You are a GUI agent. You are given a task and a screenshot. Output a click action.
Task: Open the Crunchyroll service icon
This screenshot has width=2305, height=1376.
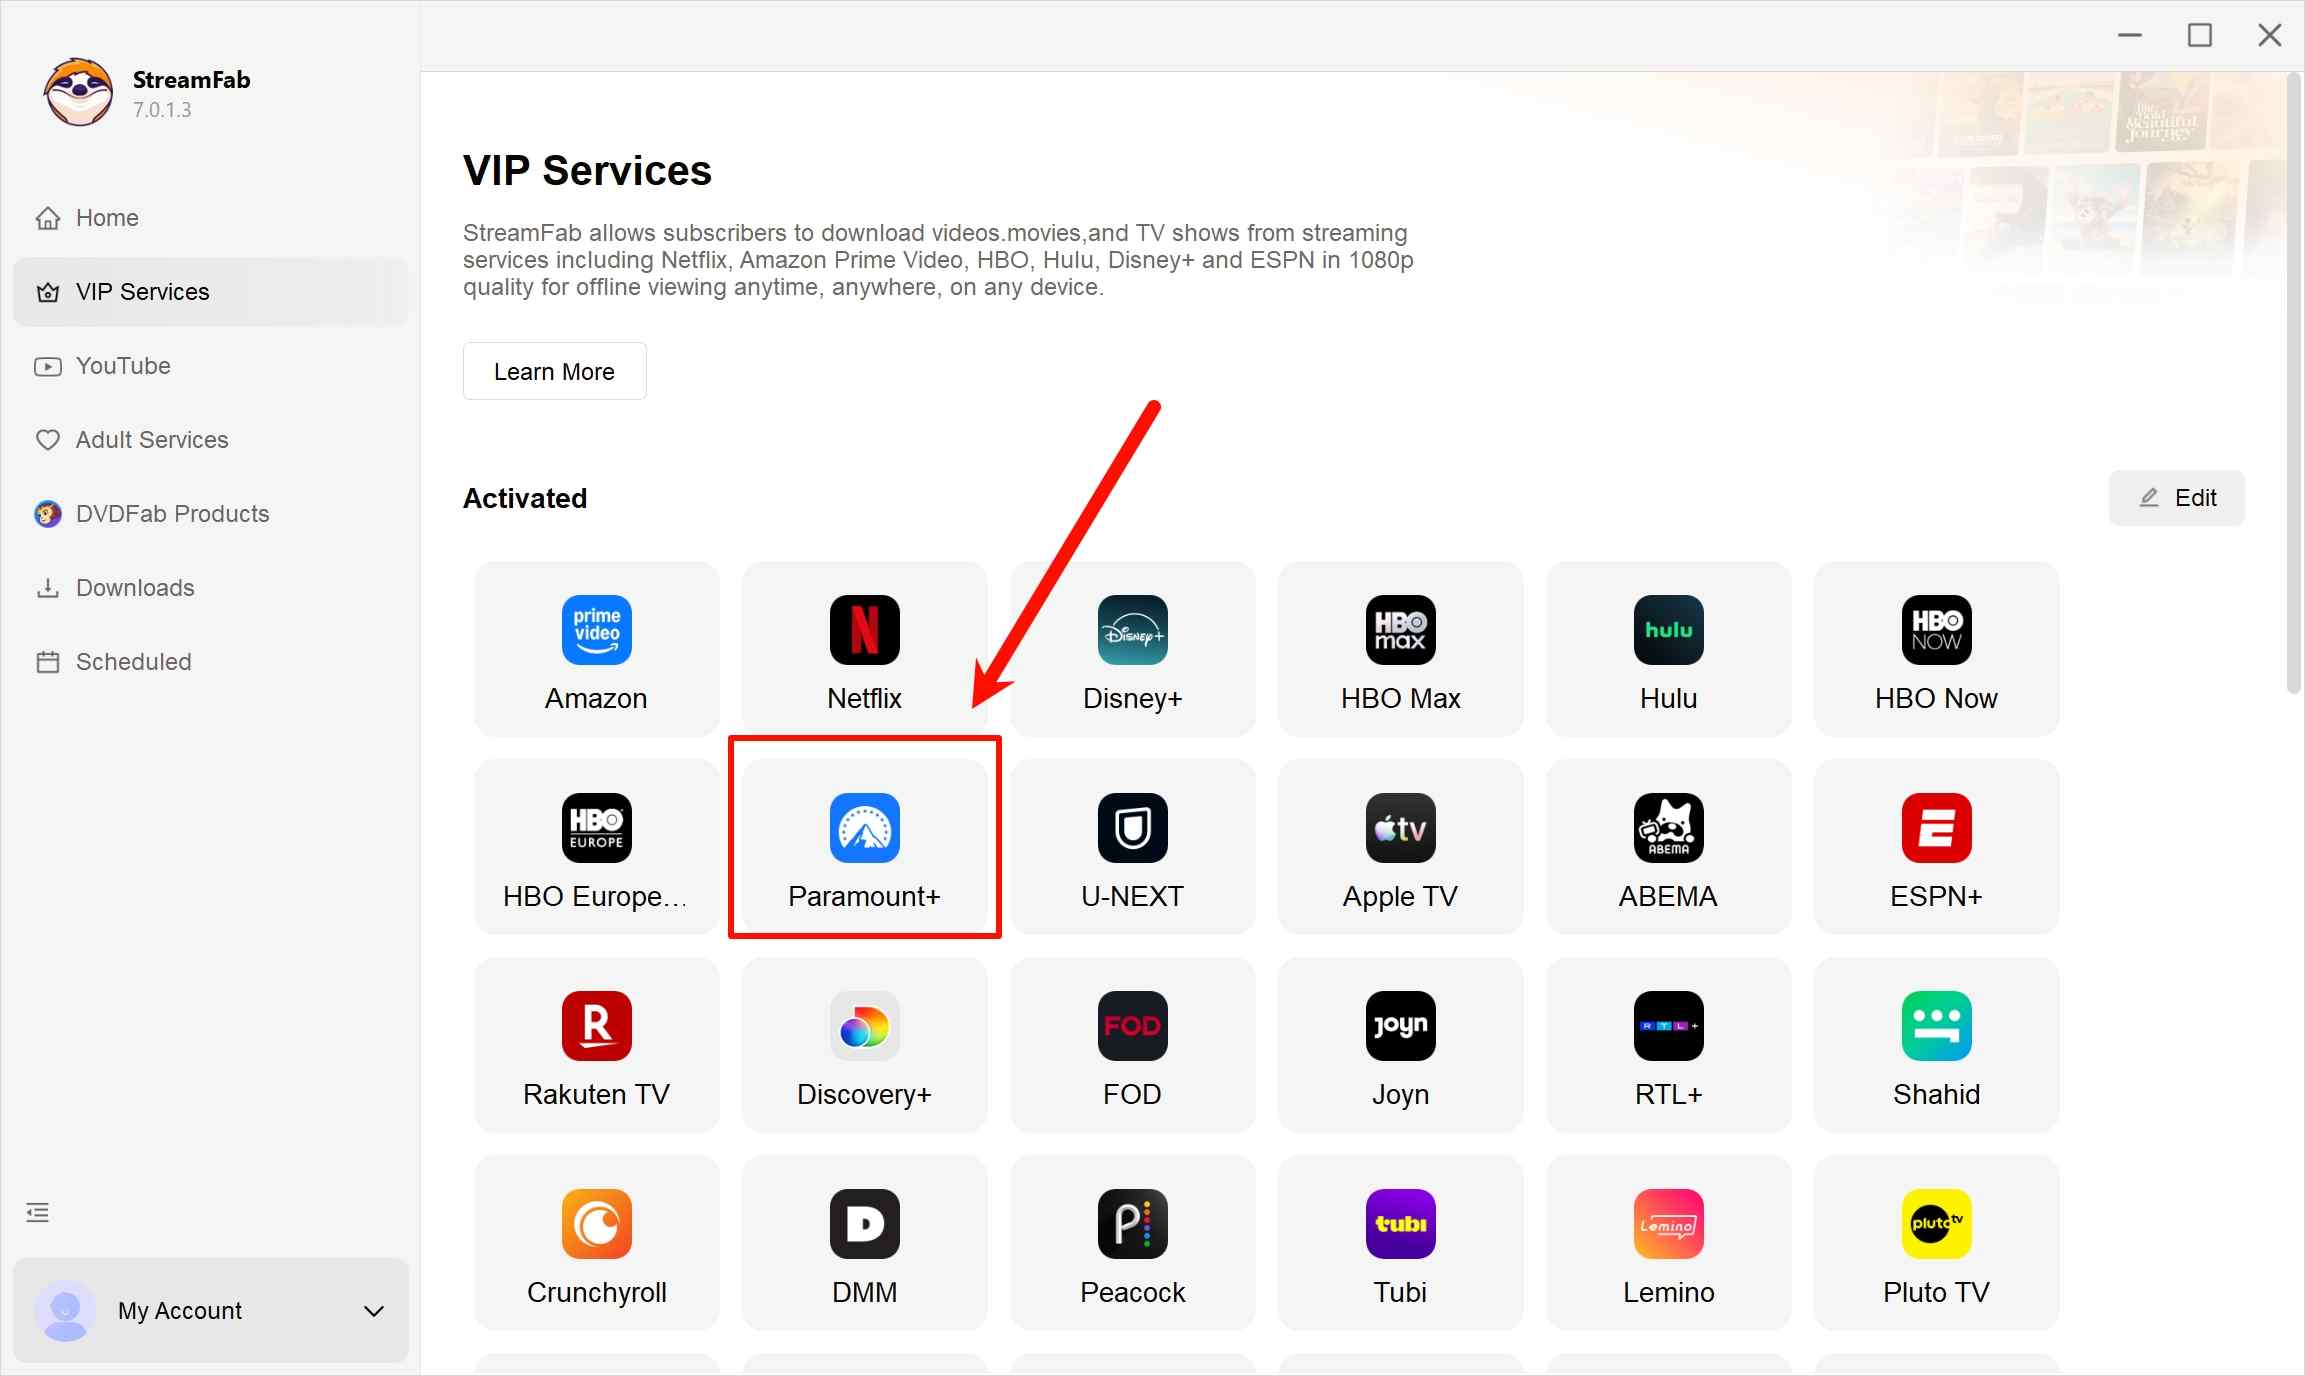596,1225
